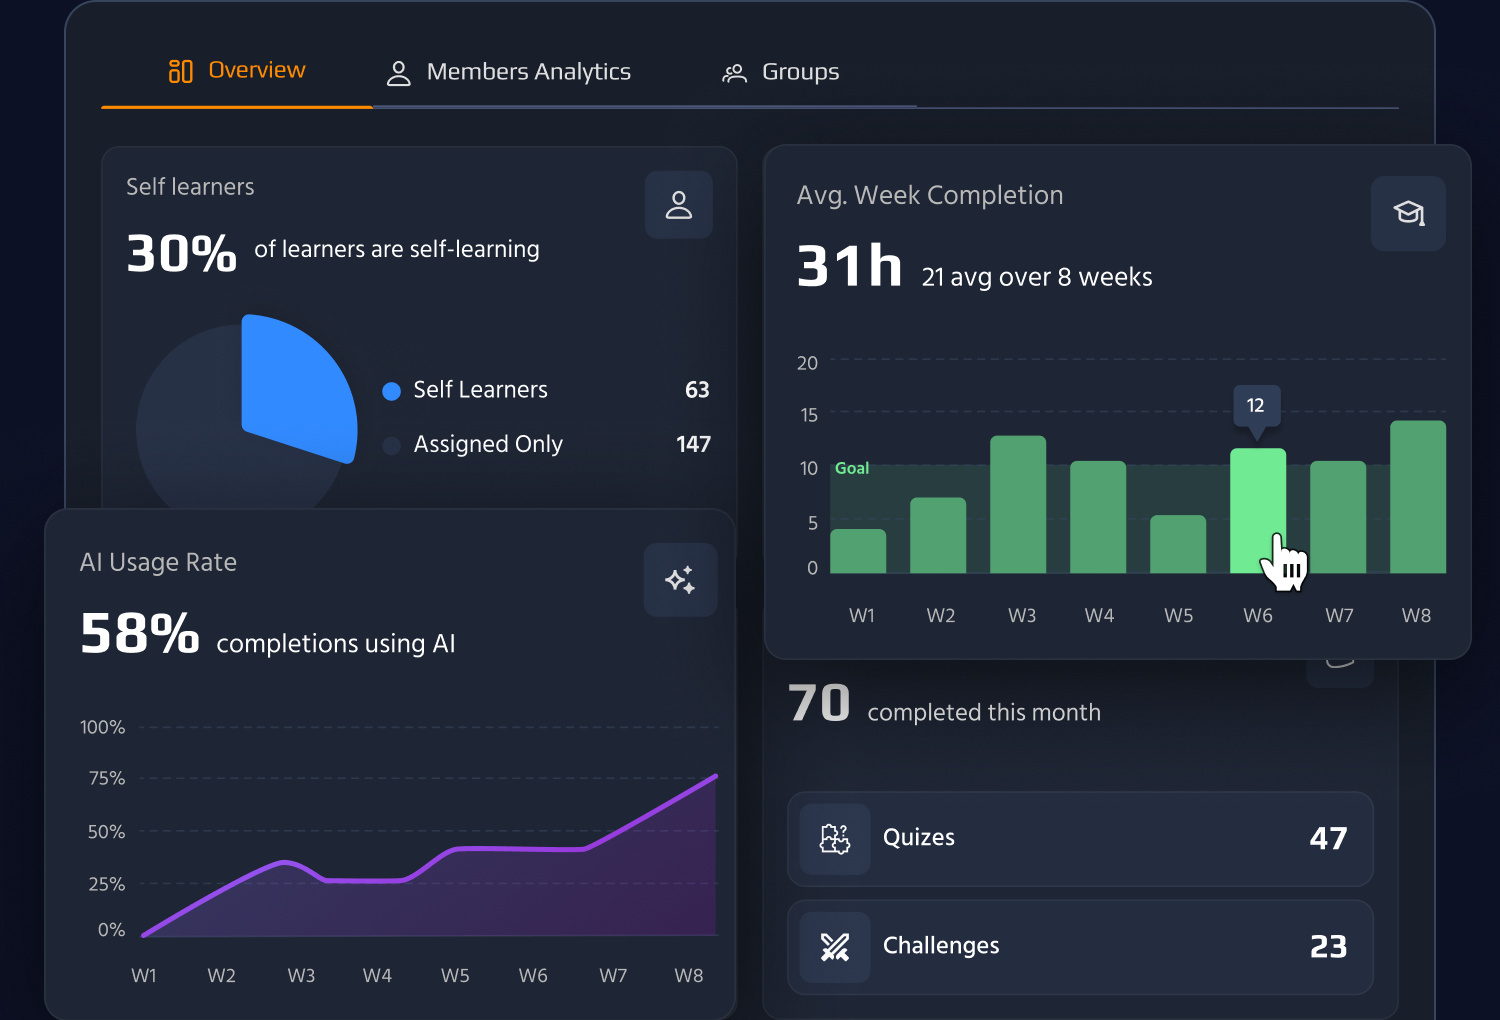Click the green Goal label
Image resolution: width=1500 pixels, height=1020 pixels.
(x=852, y=468)
